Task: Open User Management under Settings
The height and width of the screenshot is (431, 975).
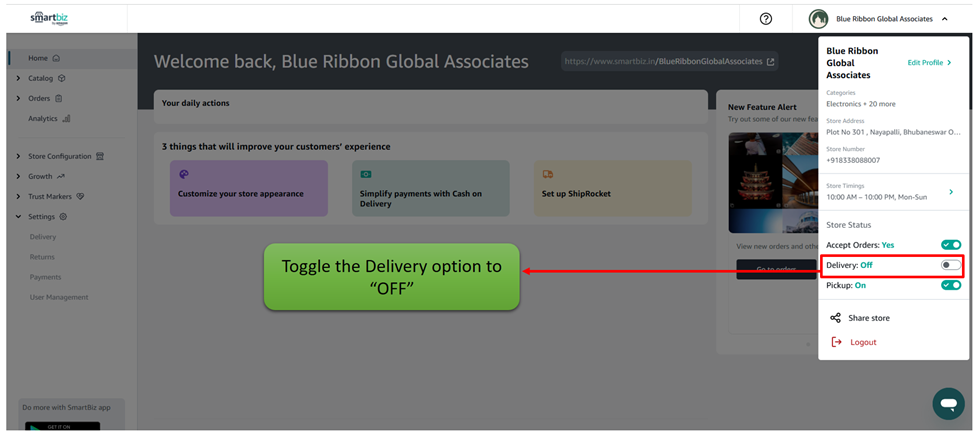Action: [59, 297]
